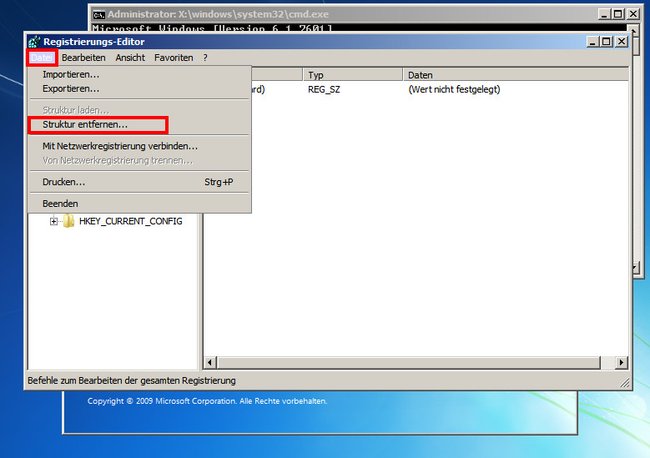Select the (Wert nicht festgelegt) value
This screenshot has height=458, width=650.
coord(454,90)
